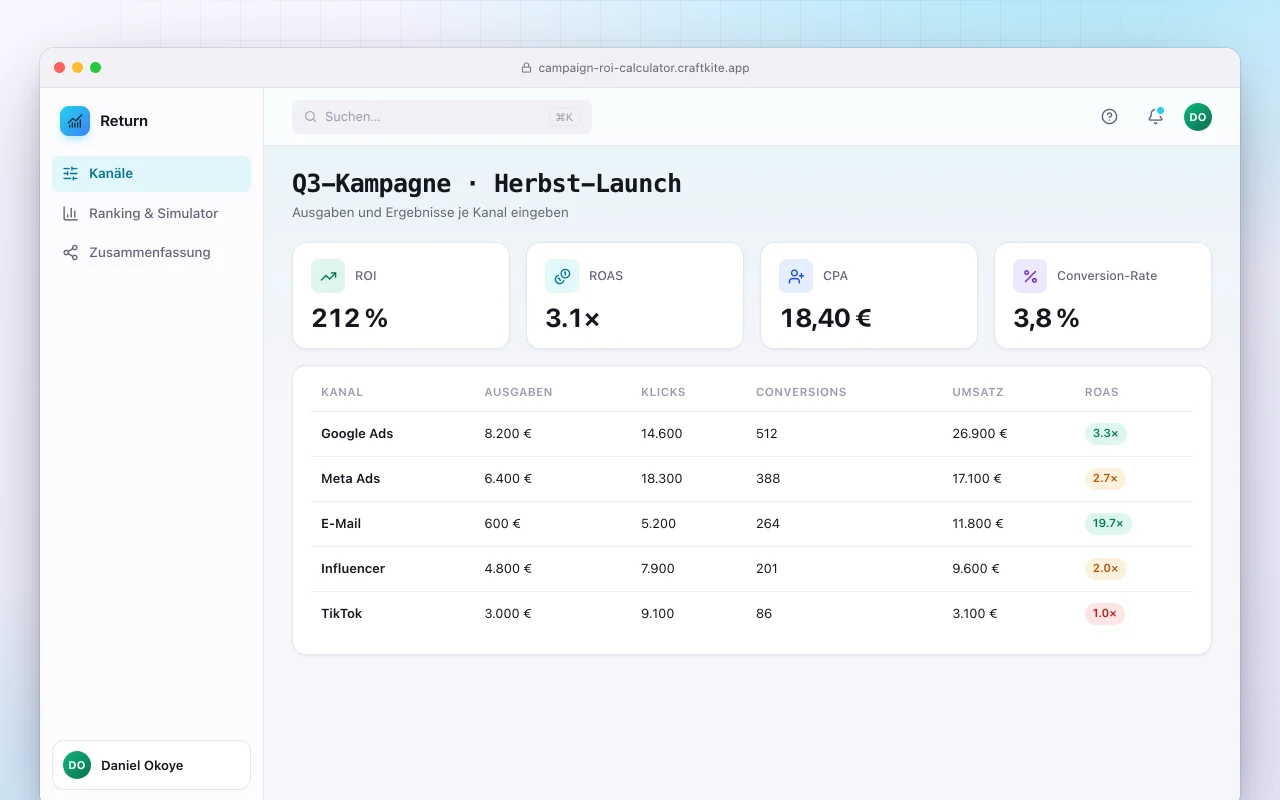This screenshot has height=800, width=1280.
Task: Click the KLICKS column header
Action: [663, 392]
